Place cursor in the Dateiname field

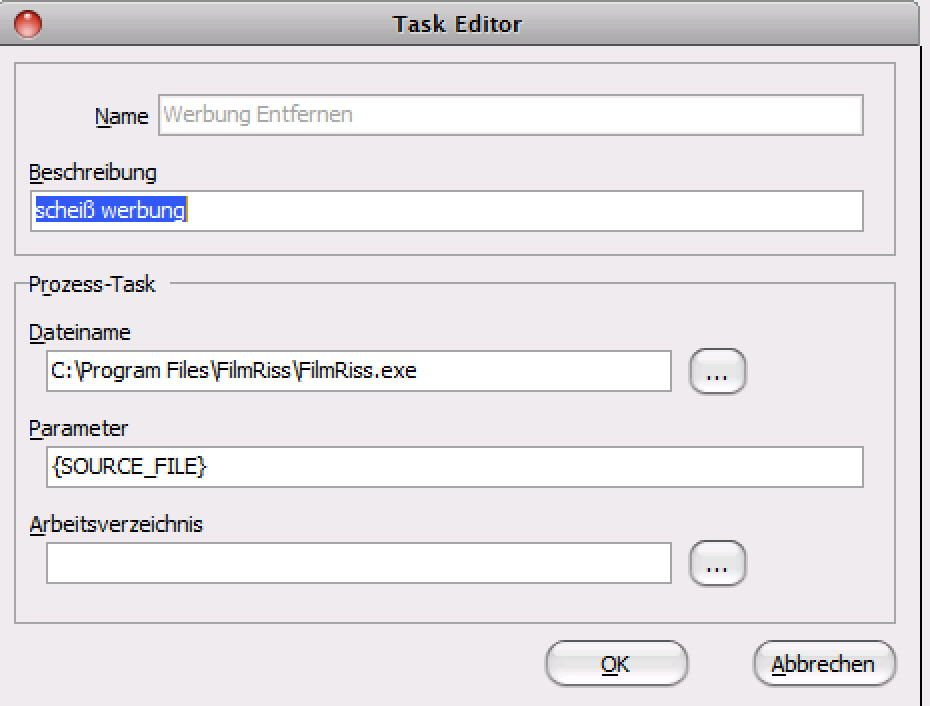tap(359, 371)
